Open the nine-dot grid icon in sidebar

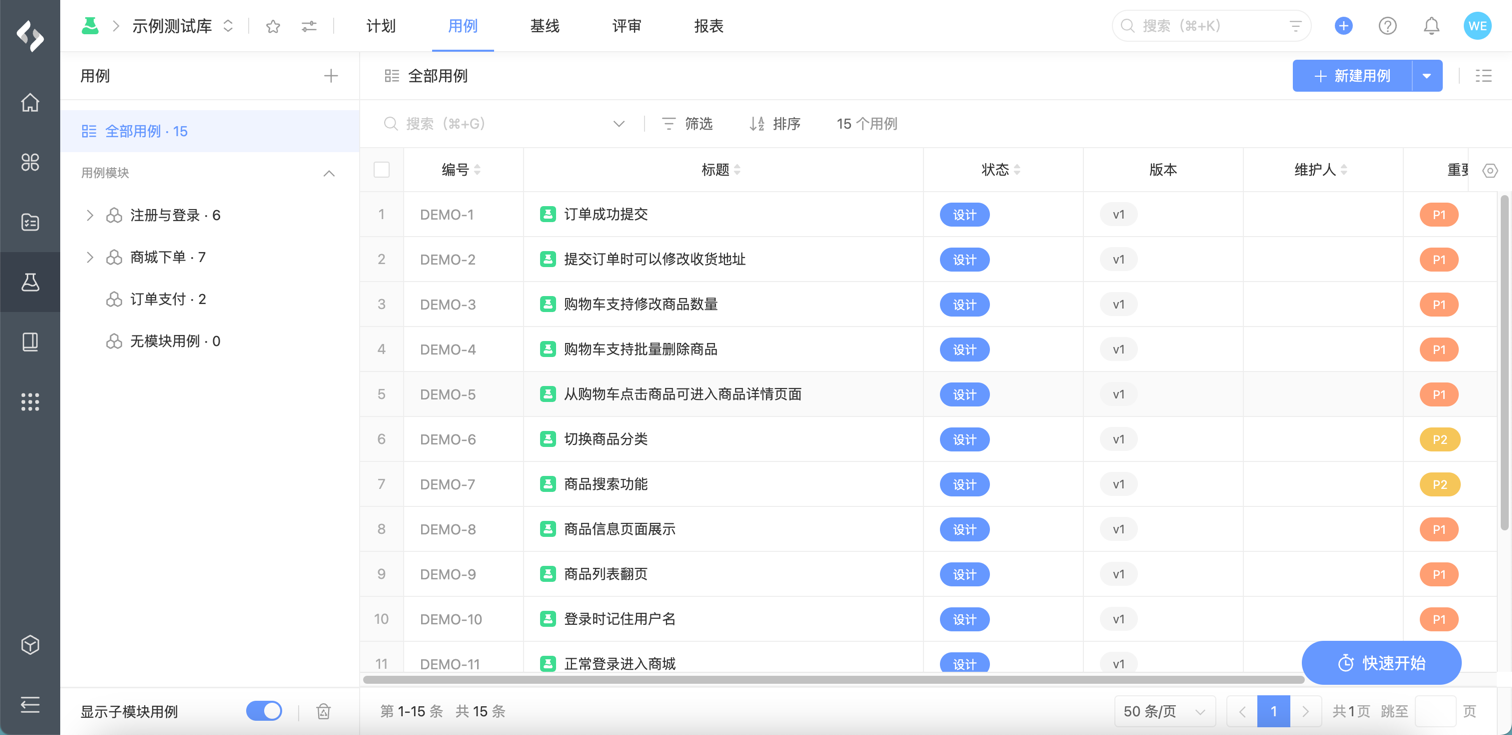(x=30, y=402)
